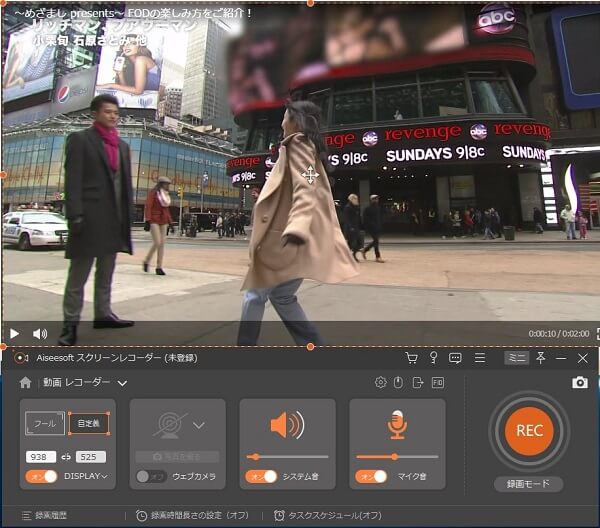Click the settings gear icon
The width and height of the screenshot is (600, 528).
point(380,382)
